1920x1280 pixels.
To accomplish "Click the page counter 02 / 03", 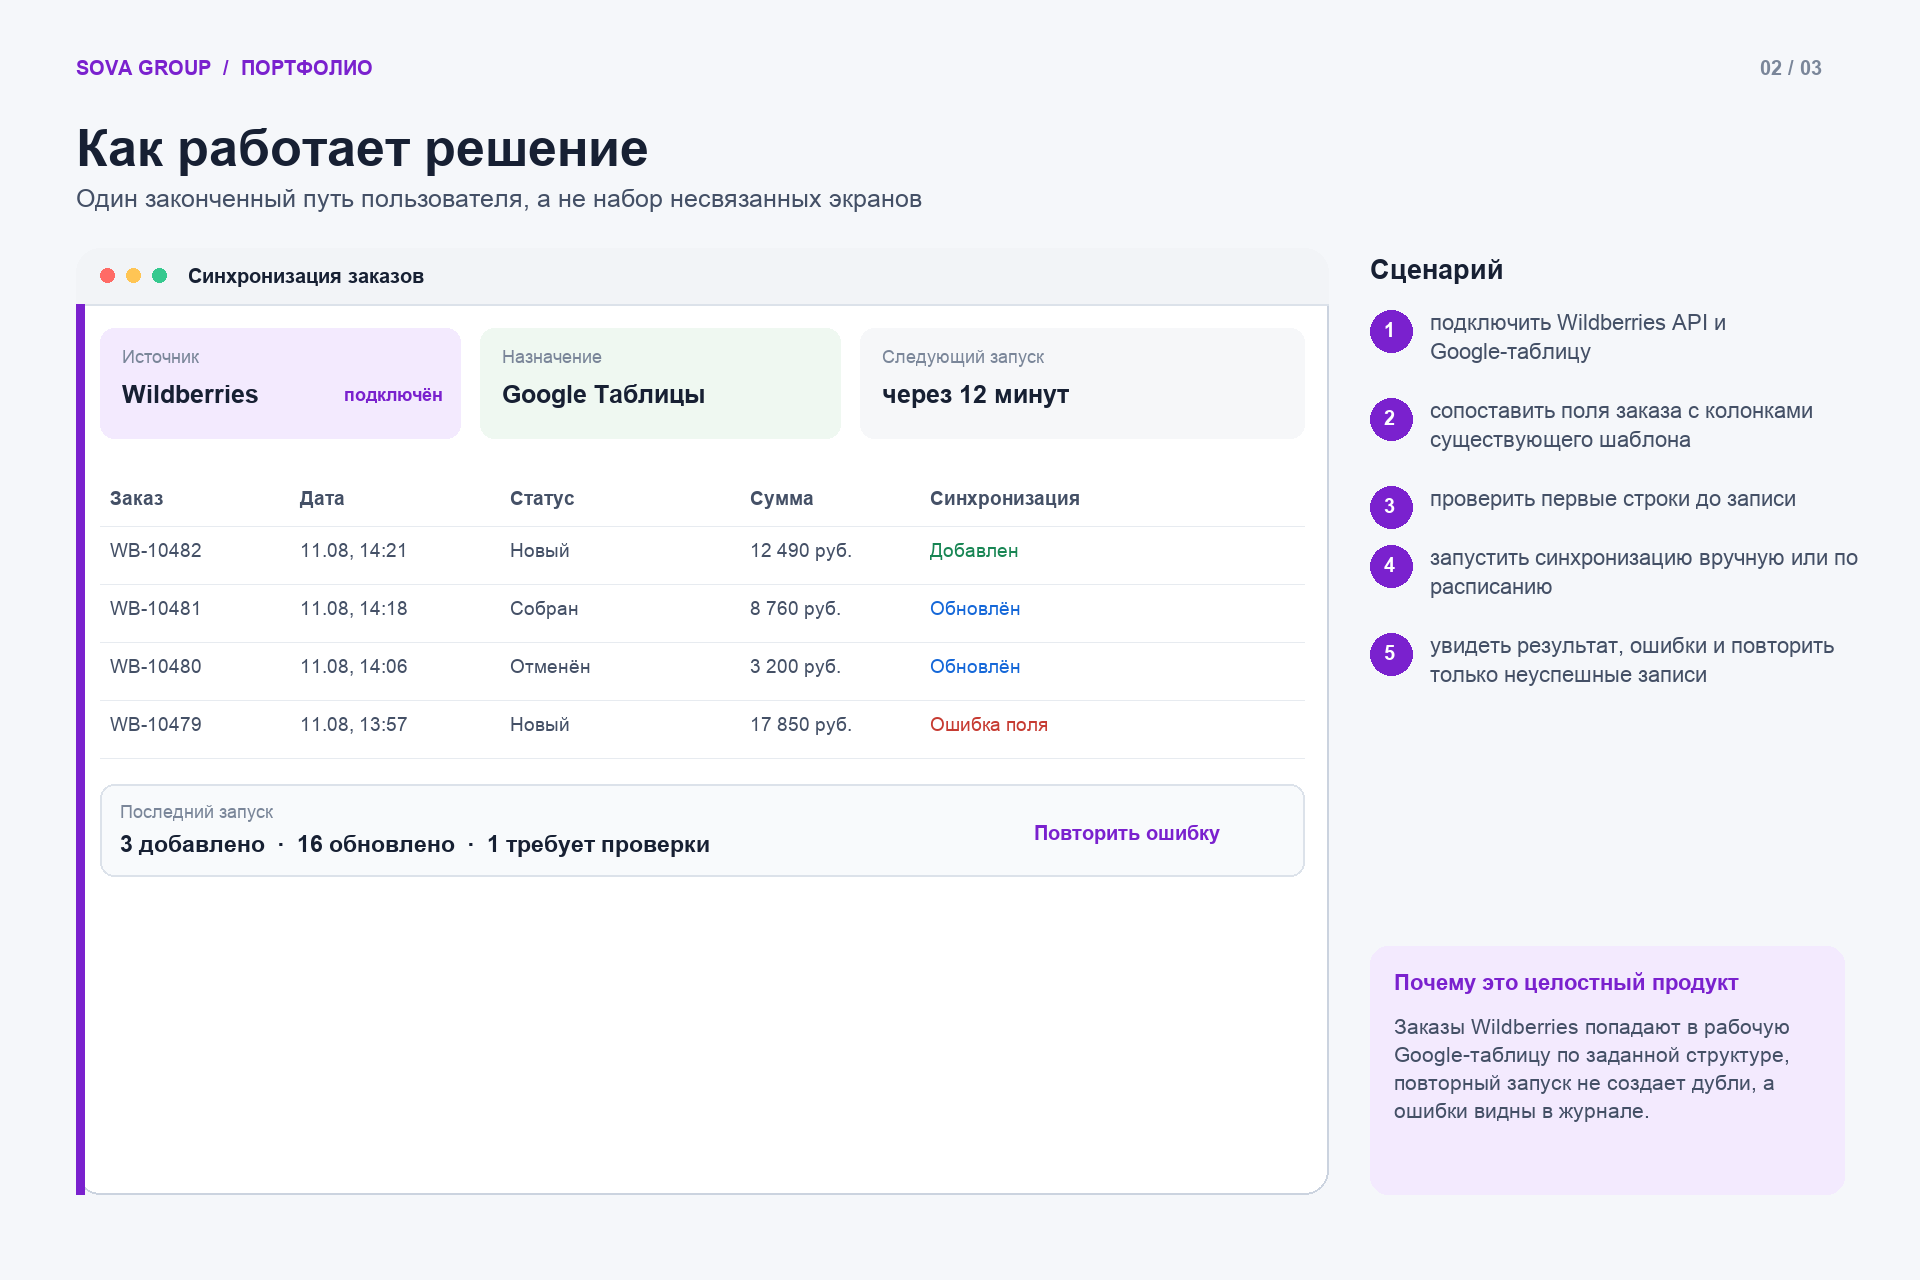I will pyautogui.click(x=1791, y=68).
